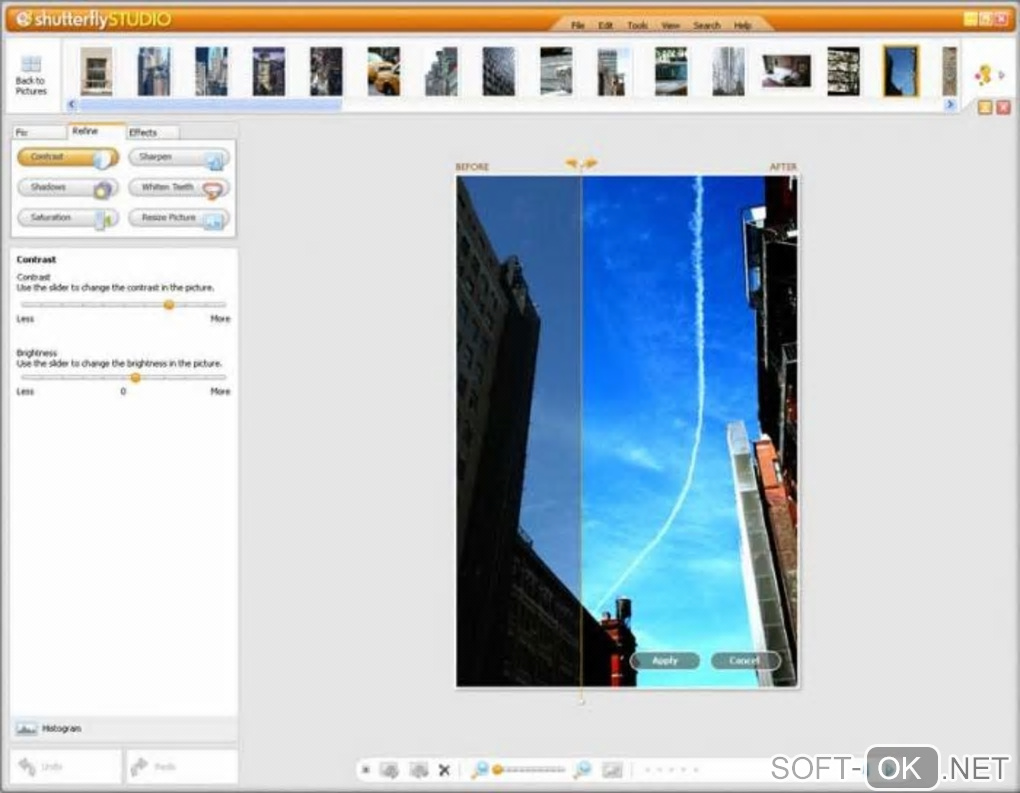Click the small stop square in bottom toolbar
Screen dimensions: 1020x793
366,770
